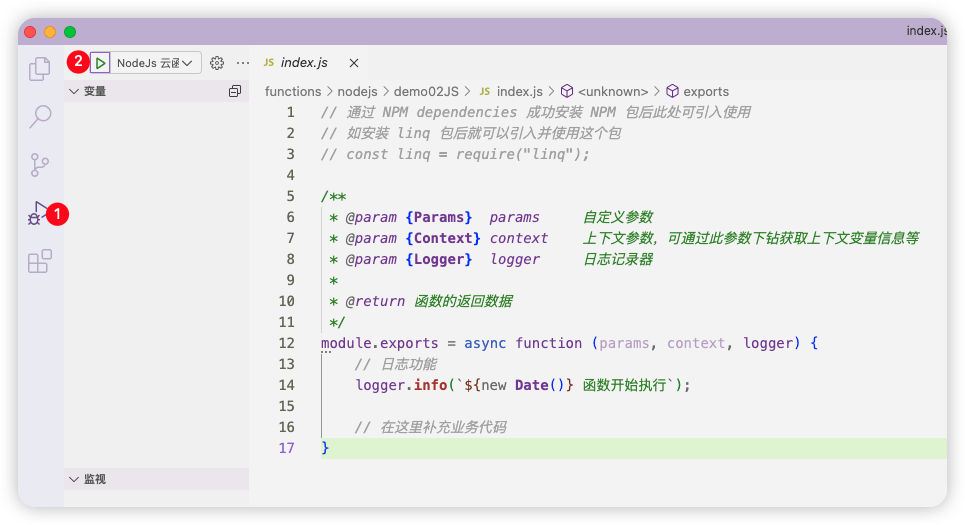Click 'new Date()' expression on line 14
Screen dimensions: 965x525
click(x=523, y=385)
